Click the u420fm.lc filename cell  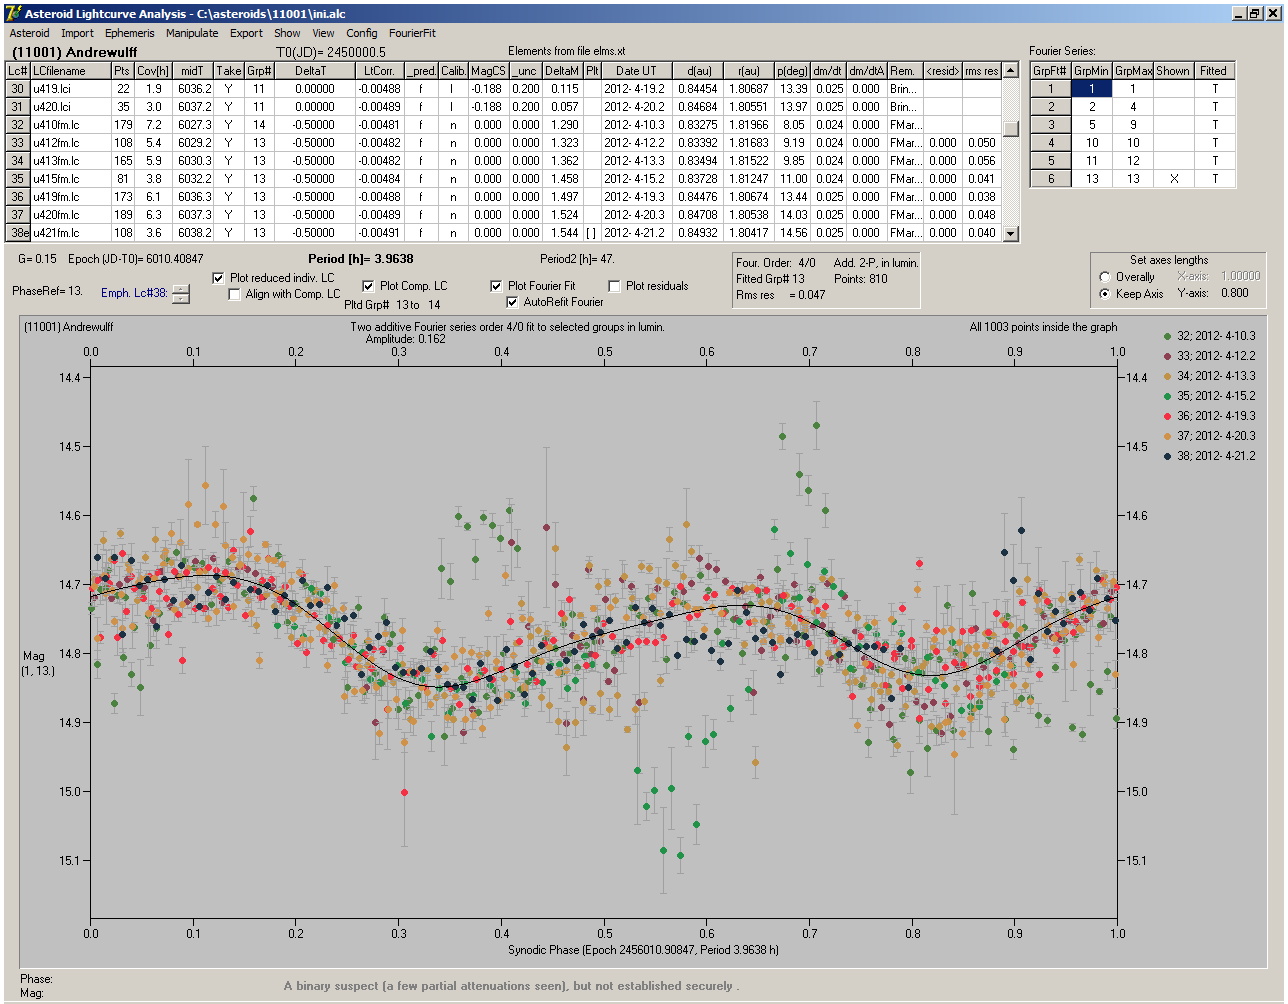(70, 215)
